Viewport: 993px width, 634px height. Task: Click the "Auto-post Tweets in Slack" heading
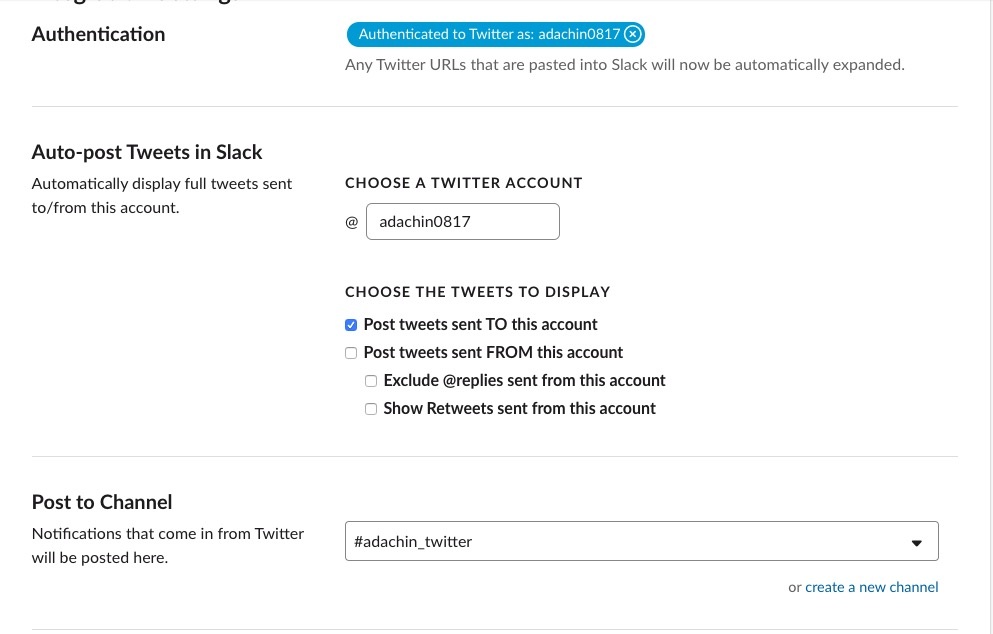pyautogui.click(x=147, y=152)
